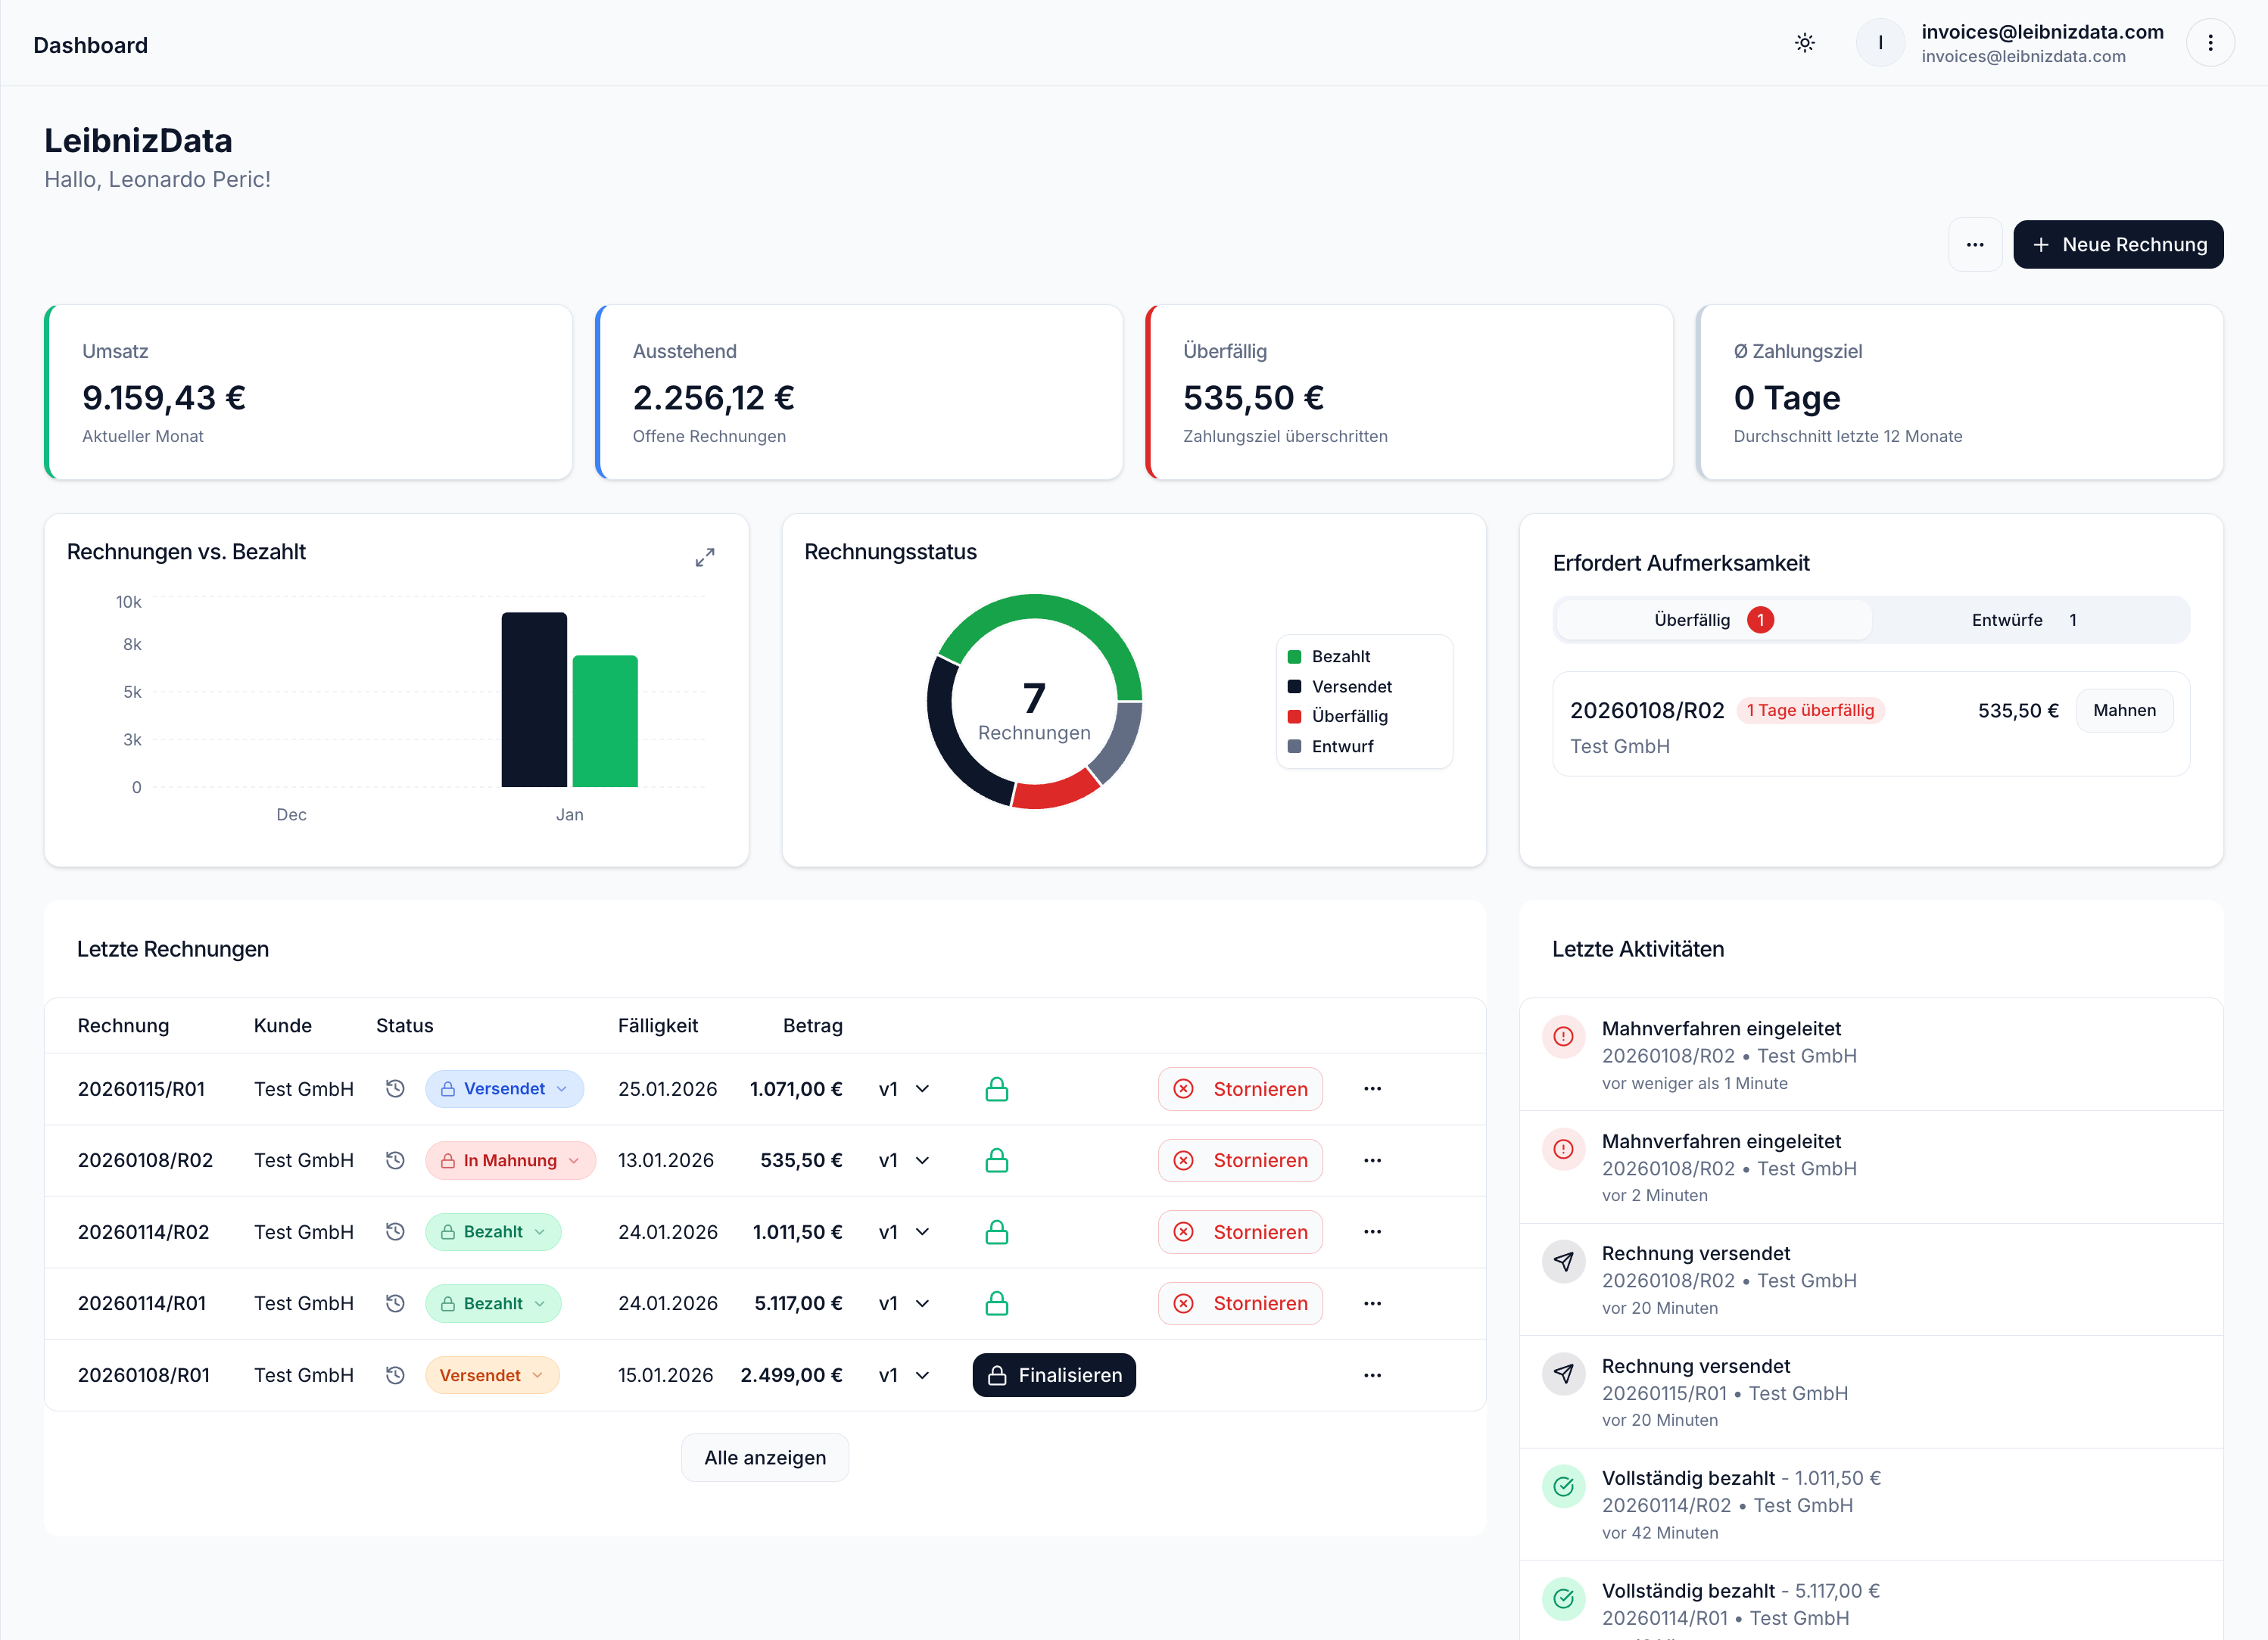
Task: Open the three-dot menu beside Neue Rechnung
Action: [1975, 244]
